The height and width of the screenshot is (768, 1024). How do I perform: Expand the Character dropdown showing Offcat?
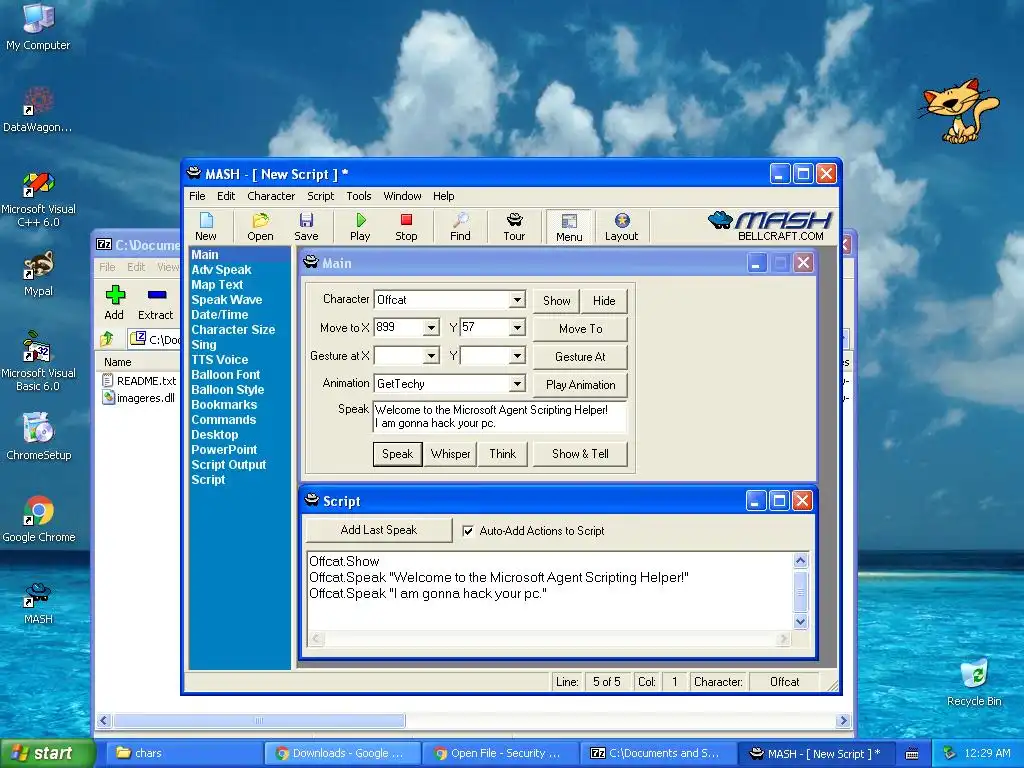[517, 300]
